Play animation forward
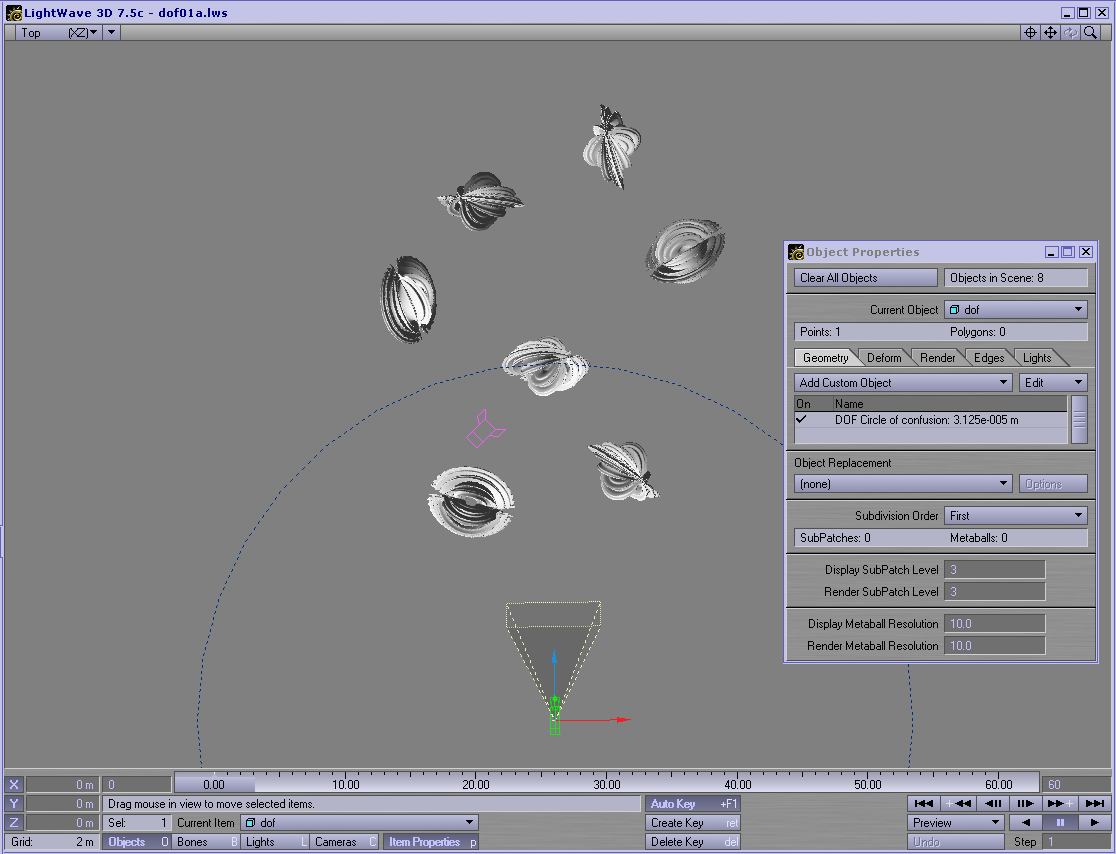Viewport: 1116px width, 854px height. tap(1094, 823)
